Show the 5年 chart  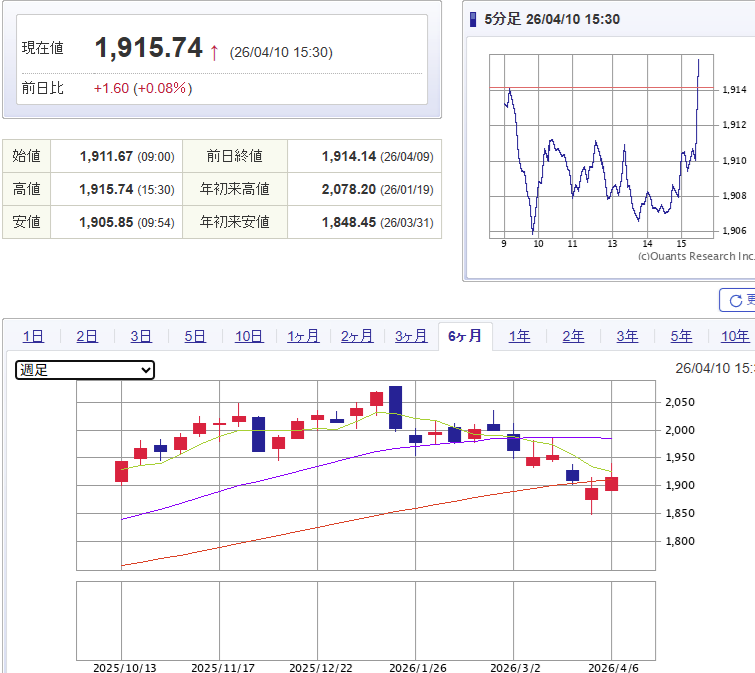[x=681, y=336]
